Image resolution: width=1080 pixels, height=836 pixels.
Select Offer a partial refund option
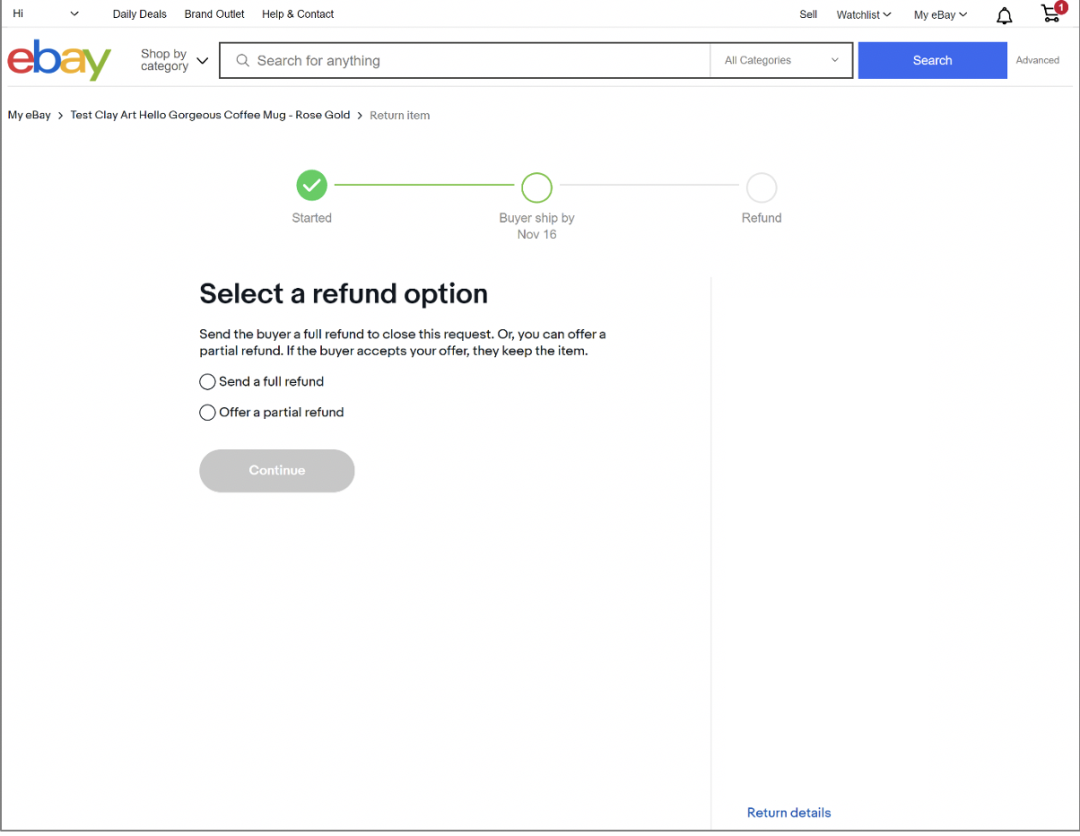[x=208, y=413]
